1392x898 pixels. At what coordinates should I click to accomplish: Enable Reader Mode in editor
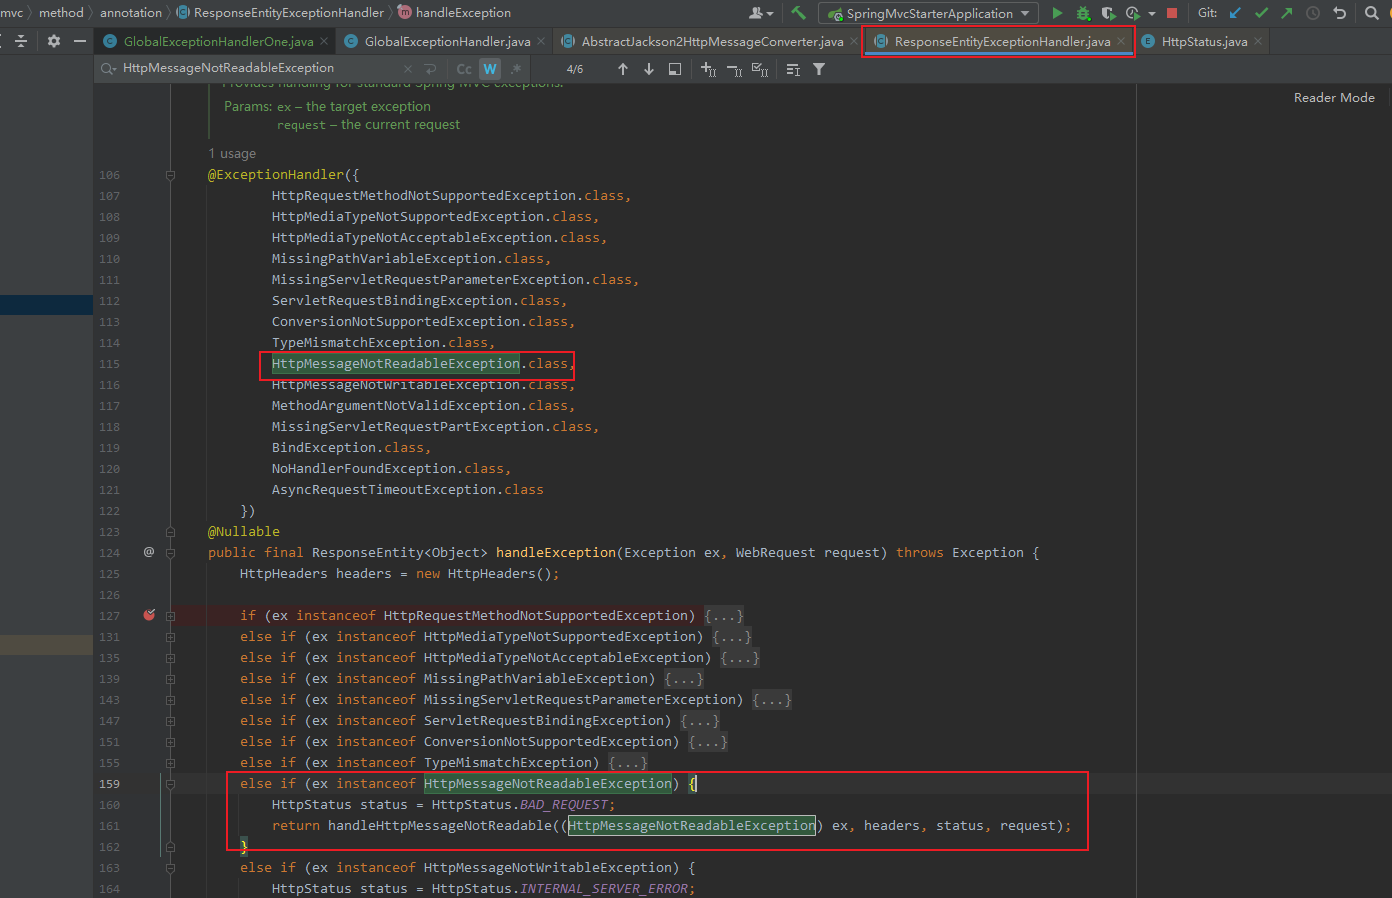1334,97
